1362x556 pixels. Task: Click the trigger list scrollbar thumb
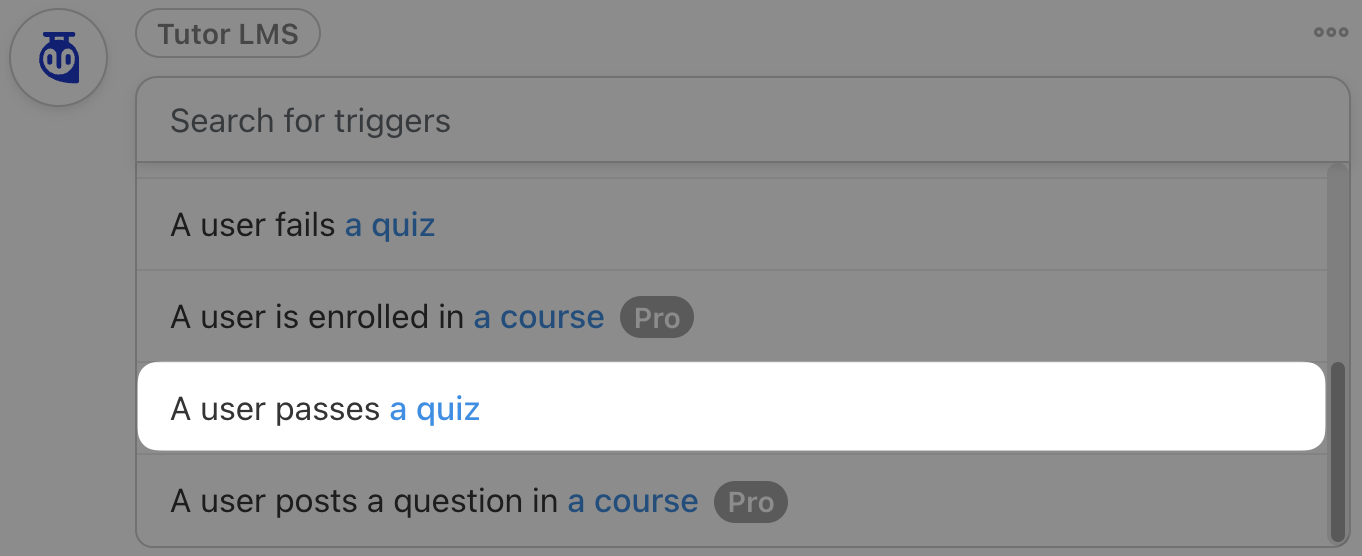coord(1336,450)
